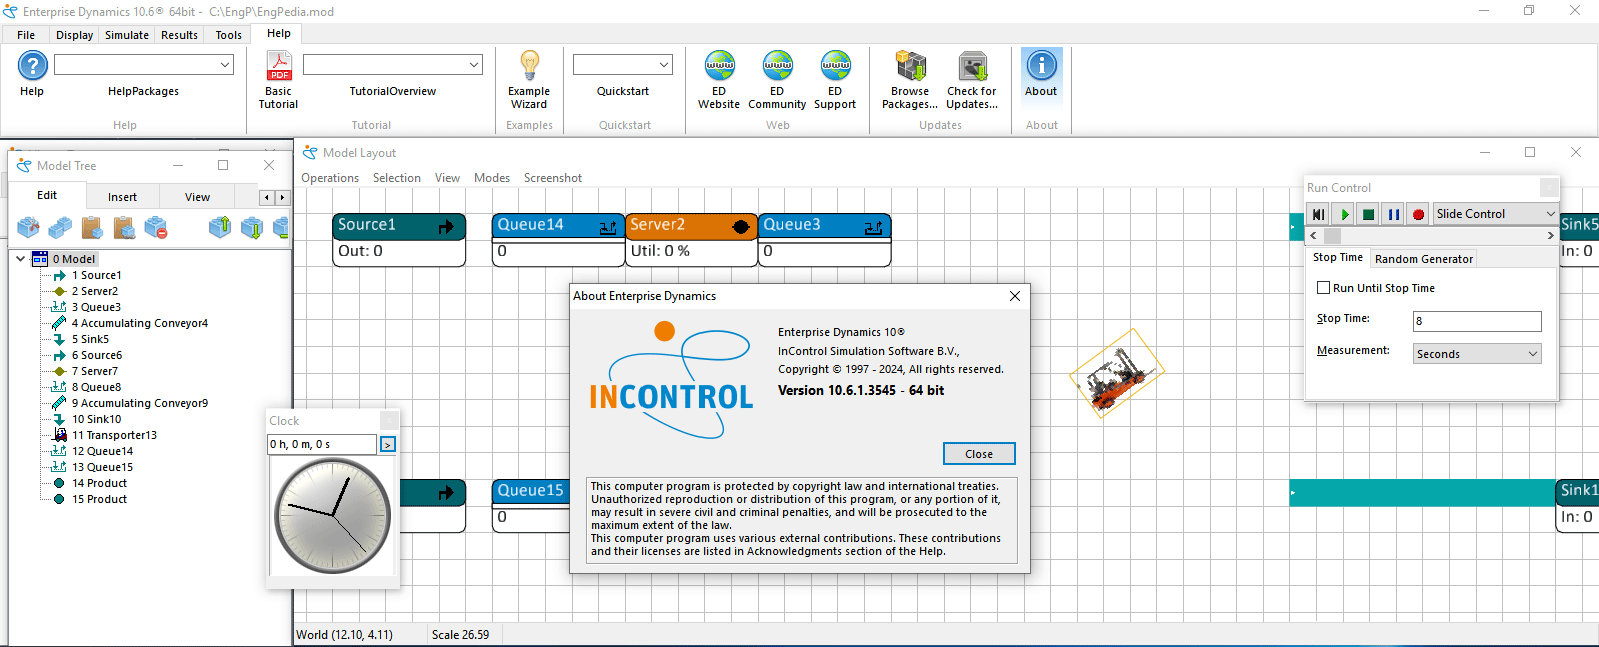This screenshot has width=1599, height=647.
Task: Click the green Stop square button
Action: (x=1369, y=214)
